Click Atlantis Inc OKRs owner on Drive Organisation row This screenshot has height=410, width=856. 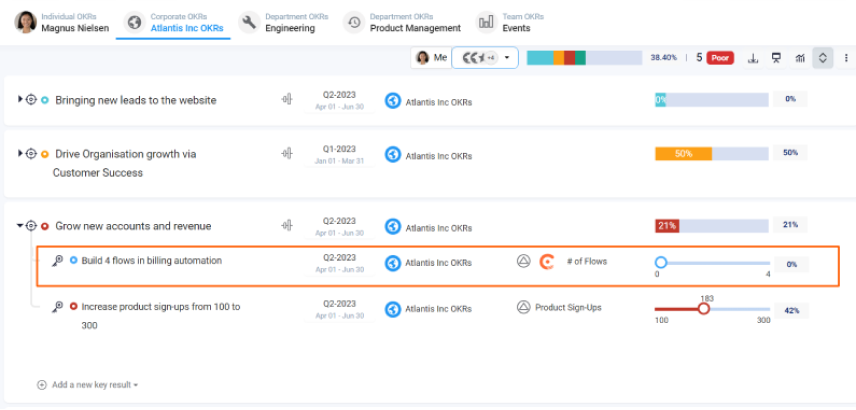pos(429,156)
